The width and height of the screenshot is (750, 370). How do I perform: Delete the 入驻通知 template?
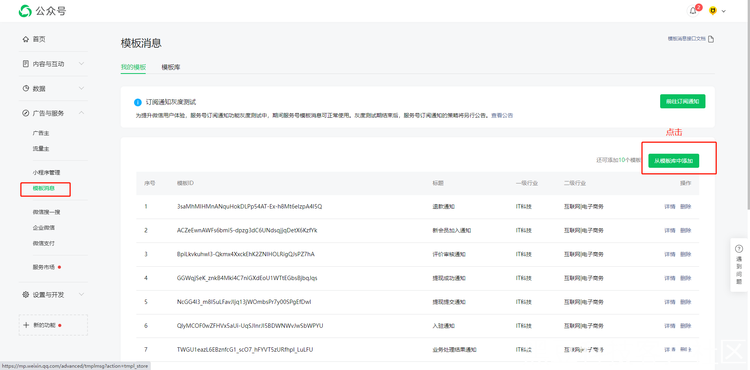(685, 326)
